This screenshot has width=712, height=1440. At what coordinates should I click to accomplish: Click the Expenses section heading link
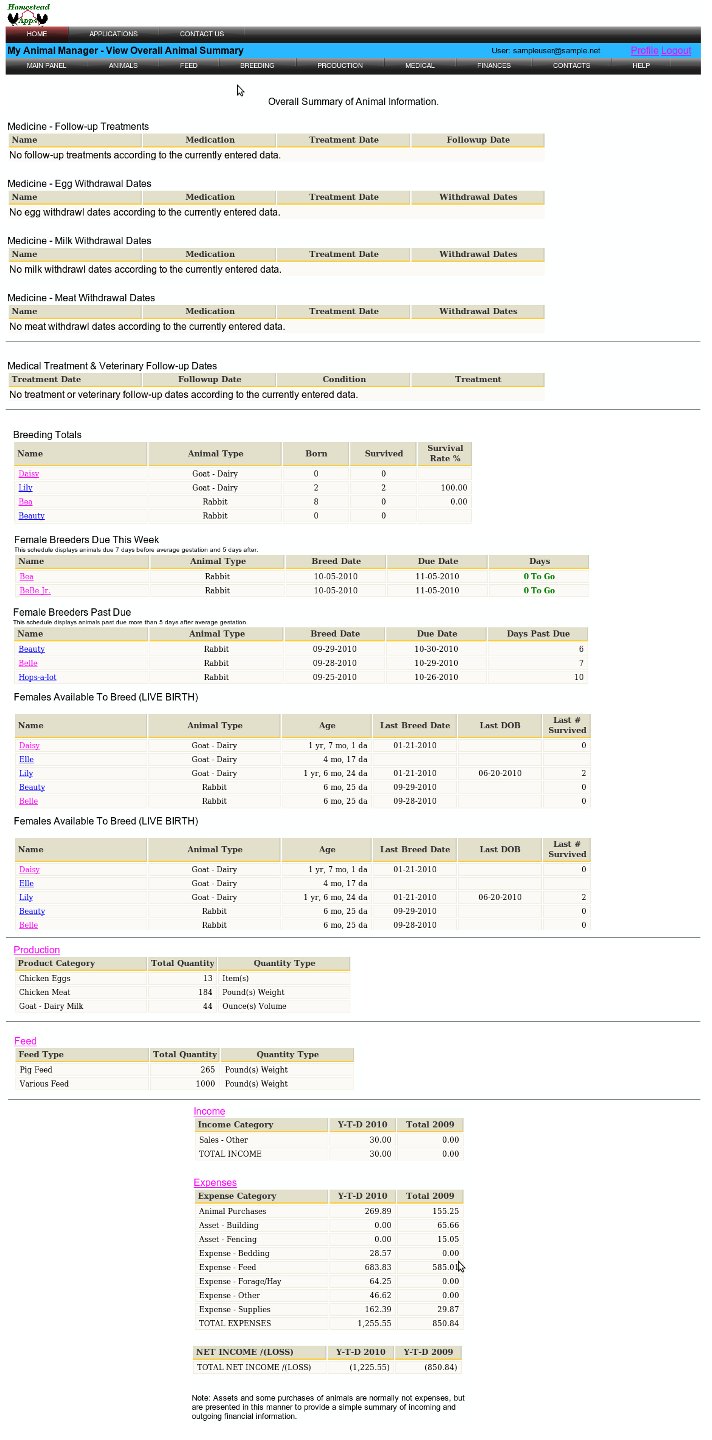tap(215, 1183)
